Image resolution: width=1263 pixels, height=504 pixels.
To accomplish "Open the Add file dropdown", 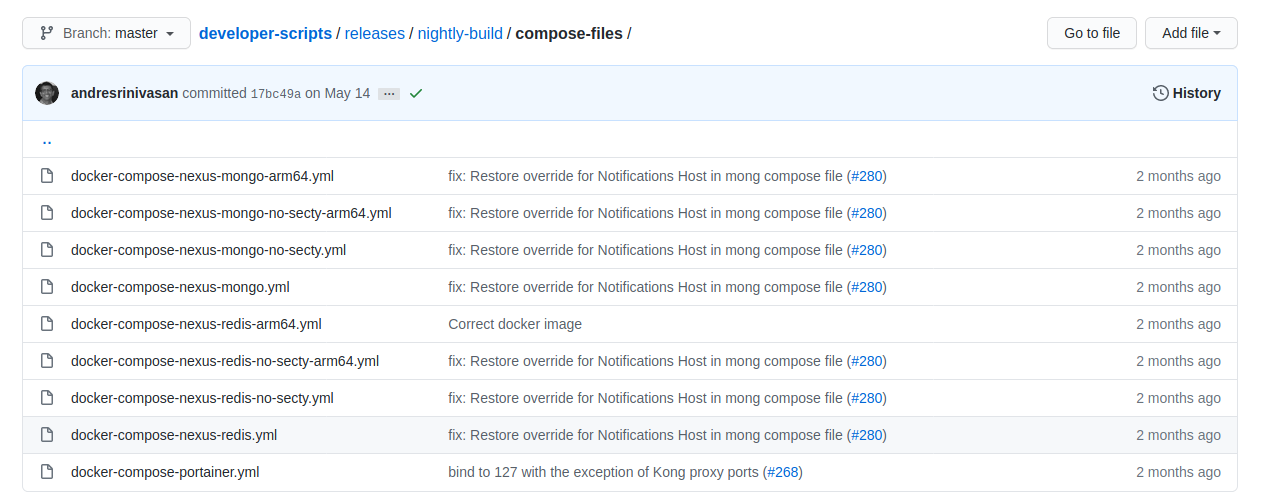I will tap(1191, 33).
